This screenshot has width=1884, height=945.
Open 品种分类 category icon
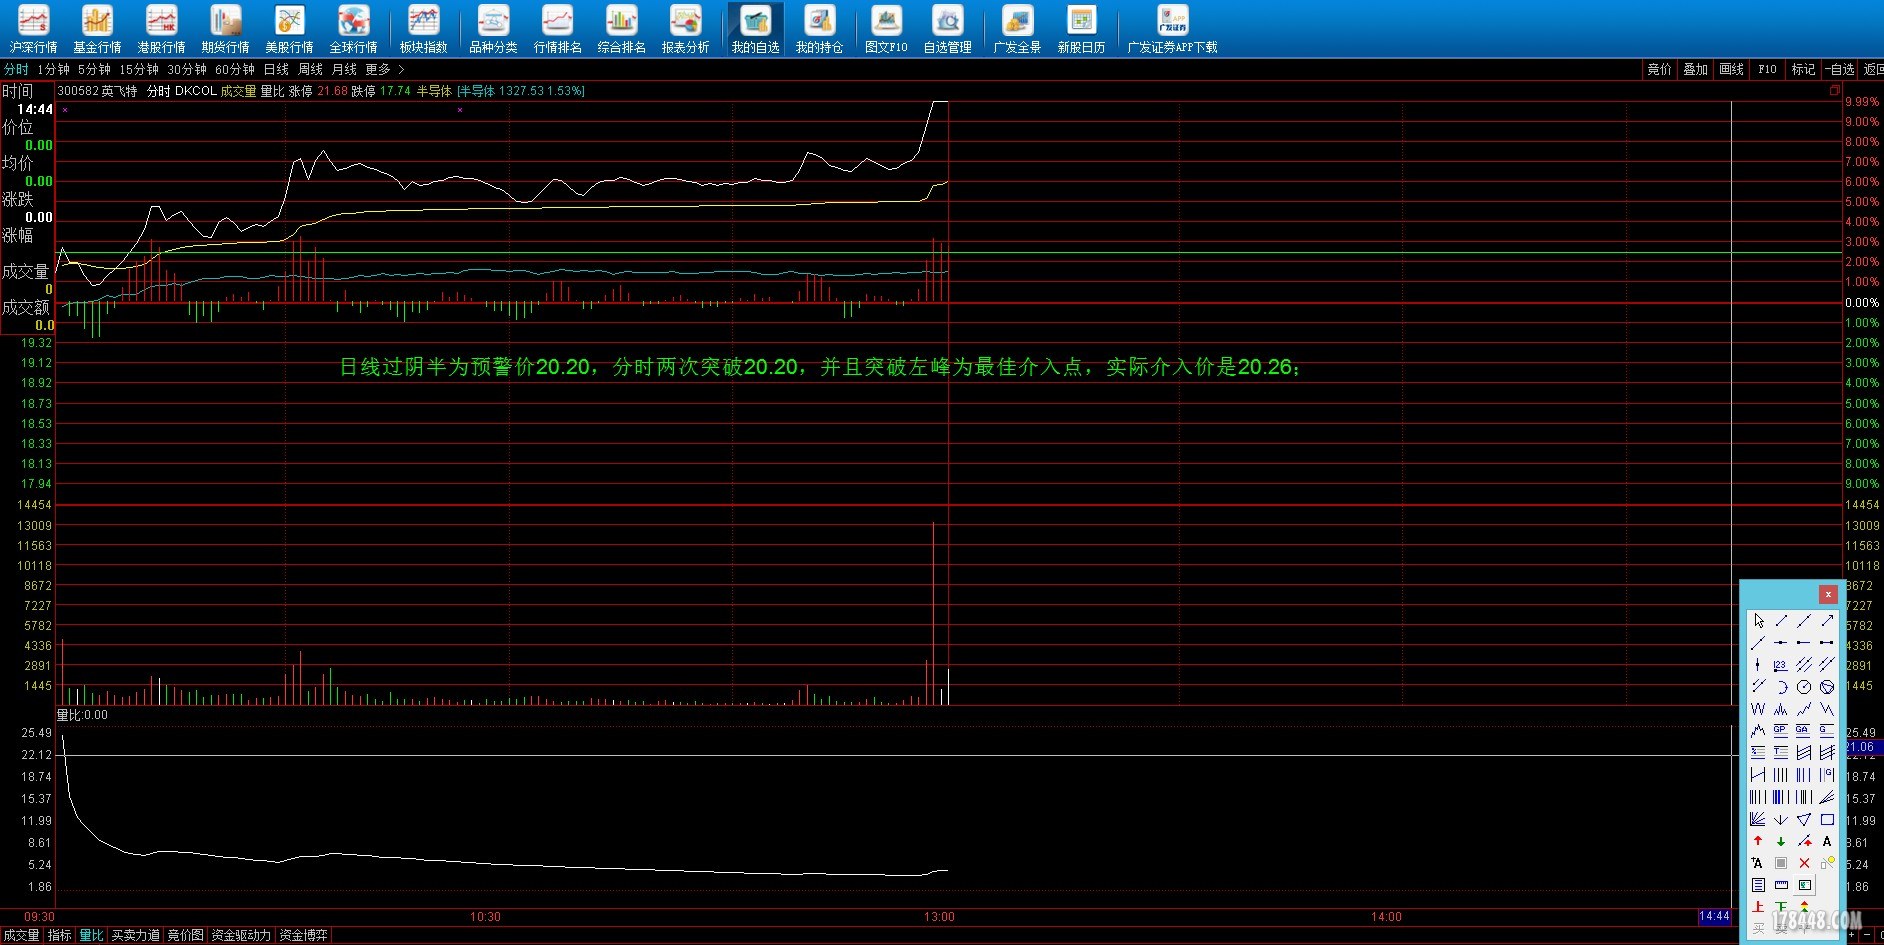(493, 28)
